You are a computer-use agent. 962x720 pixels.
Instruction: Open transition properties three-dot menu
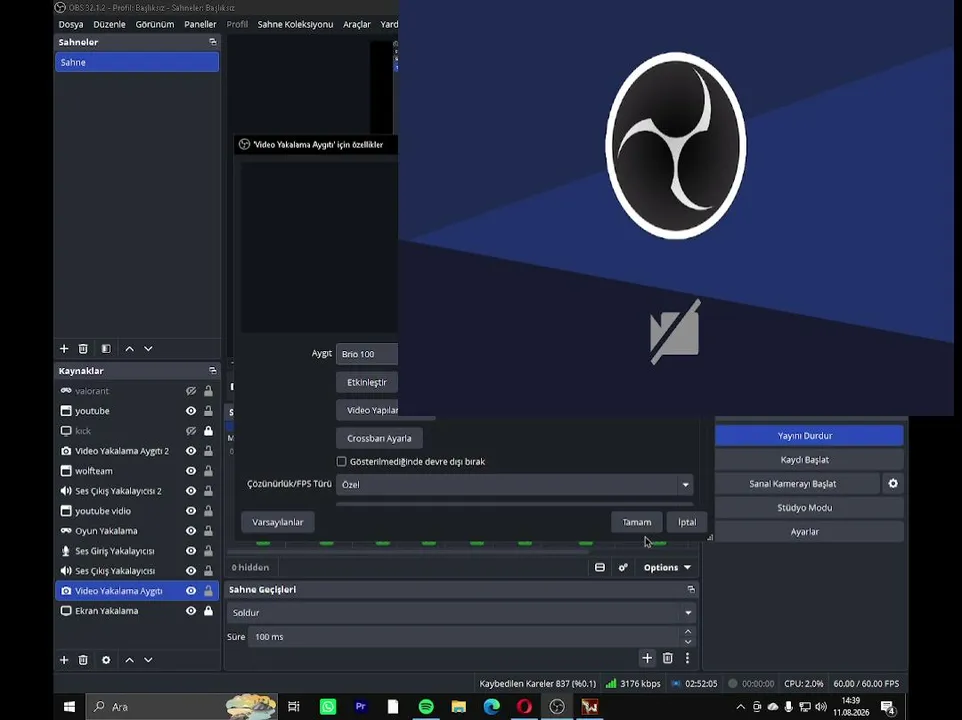click(x=687, y=658)
